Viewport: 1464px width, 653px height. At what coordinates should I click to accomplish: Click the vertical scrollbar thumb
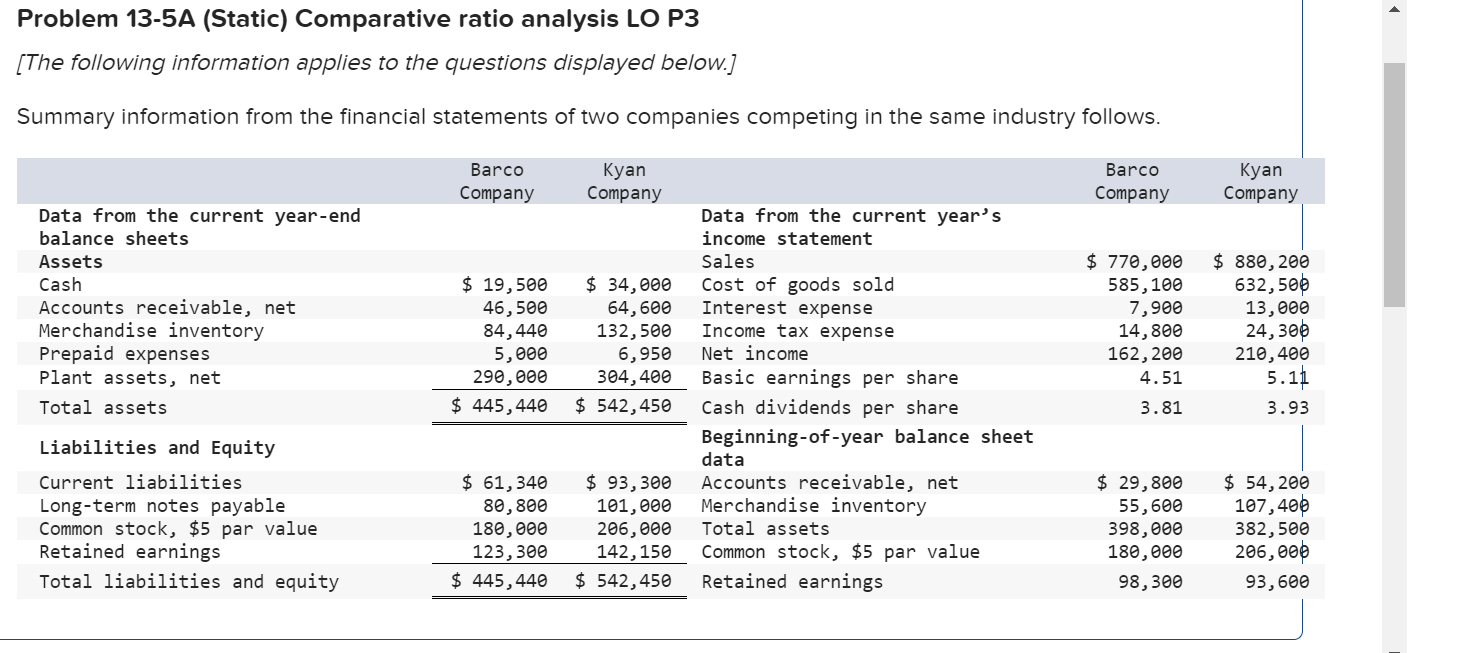[x=1395, y=184]
